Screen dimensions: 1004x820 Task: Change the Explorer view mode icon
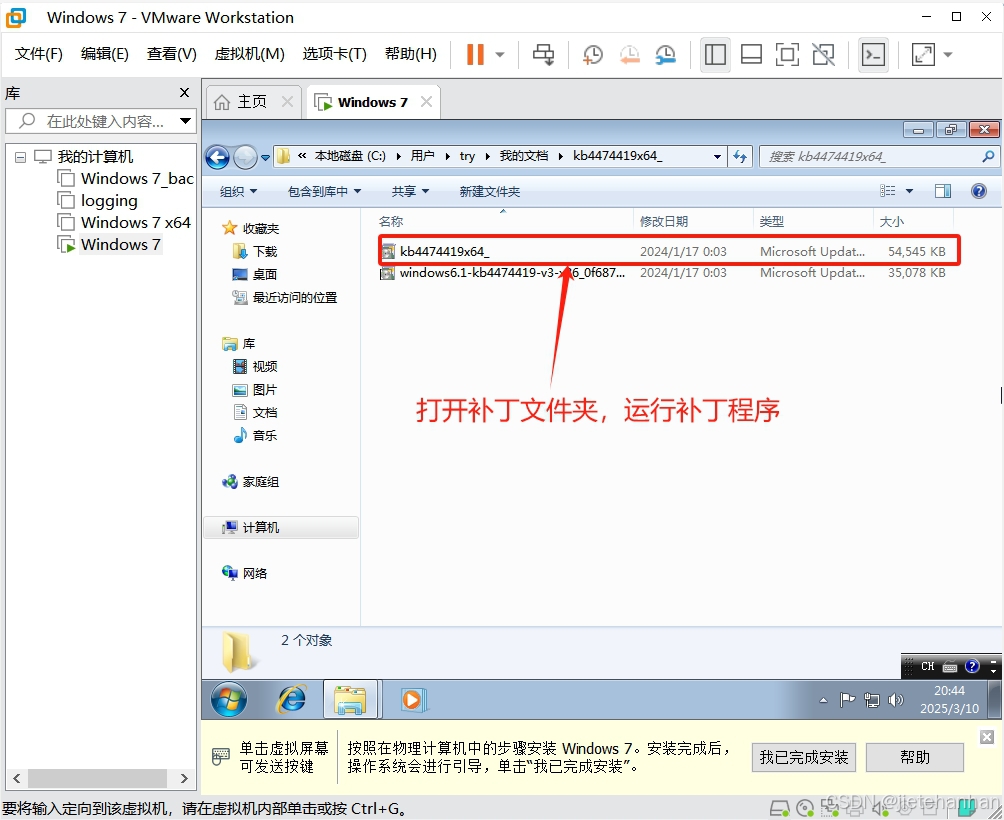click(887, 191)
